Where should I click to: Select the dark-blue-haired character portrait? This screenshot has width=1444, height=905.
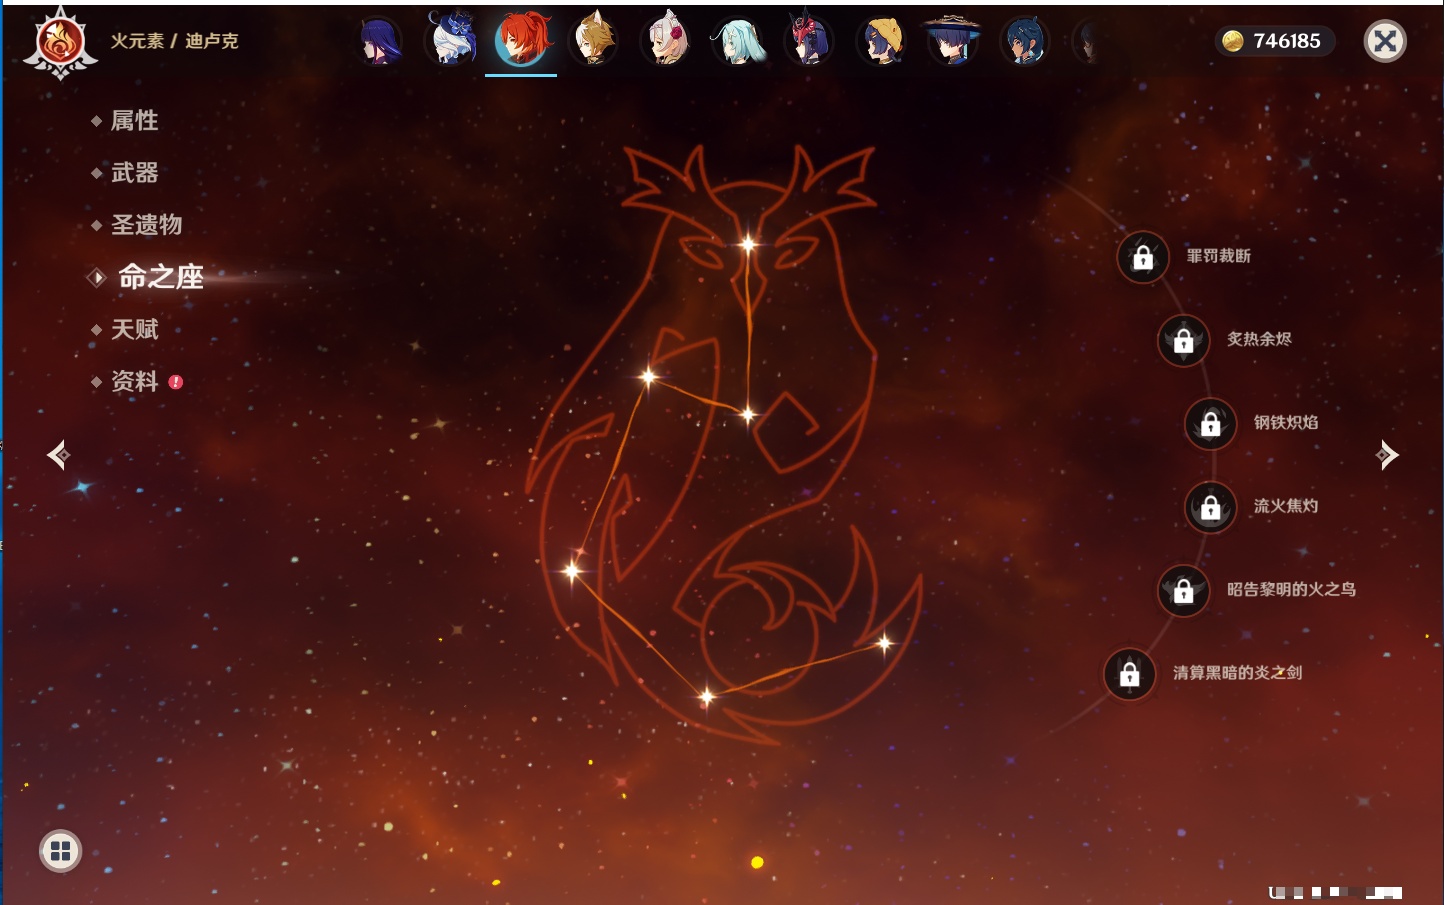point(1024,41)
